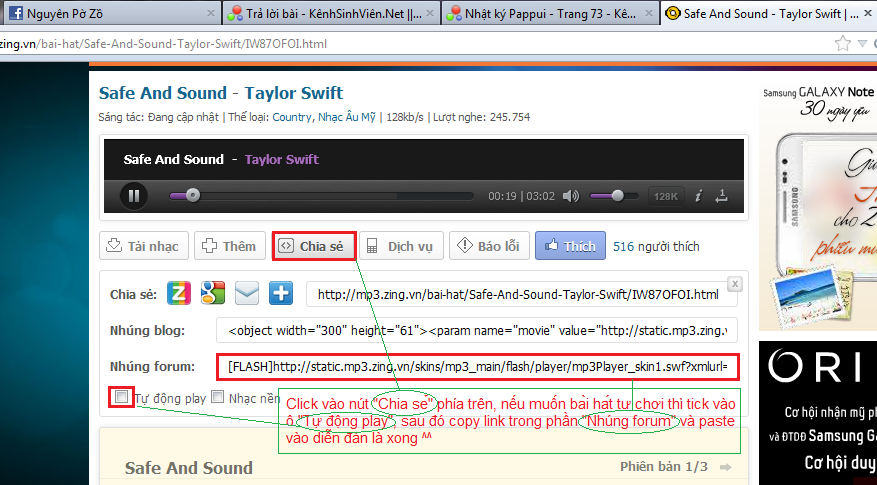Click the Samsung Galaxy Note advertisement
Image resolution: width=877 pixels, height=485 pixels.
click(818, 207)
